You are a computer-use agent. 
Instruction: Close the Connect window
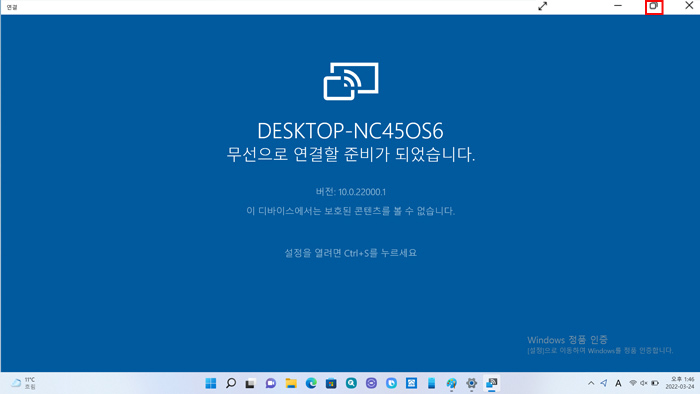(689, 6)
